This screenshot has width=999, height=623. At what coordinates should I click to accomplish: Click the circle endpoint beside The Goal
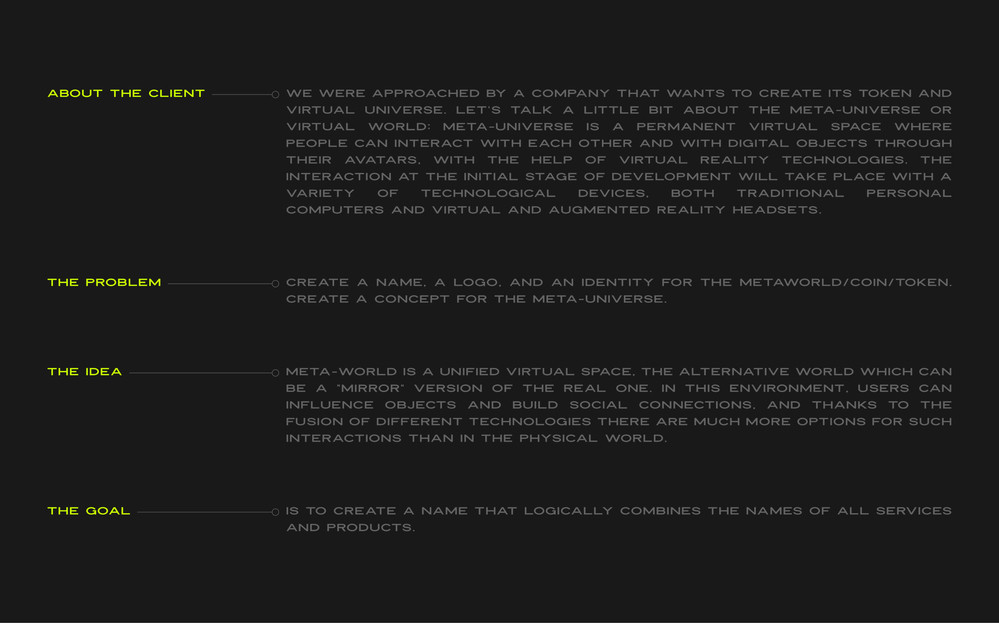click(275, 512)
